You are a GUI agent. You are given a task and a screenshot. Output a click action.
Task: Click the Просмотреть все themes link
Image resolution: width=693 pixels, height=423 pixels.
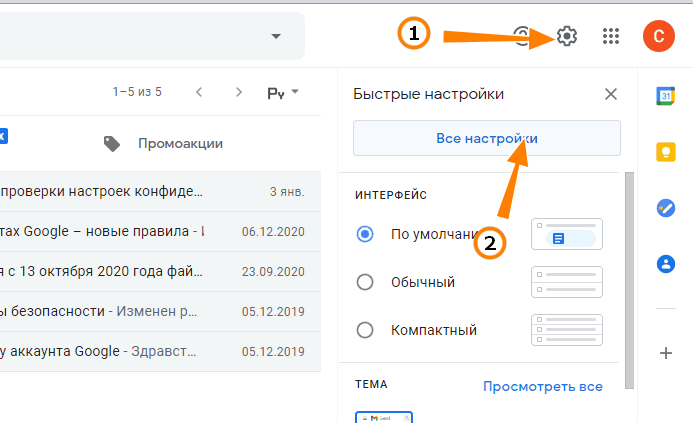click(542, 386)
